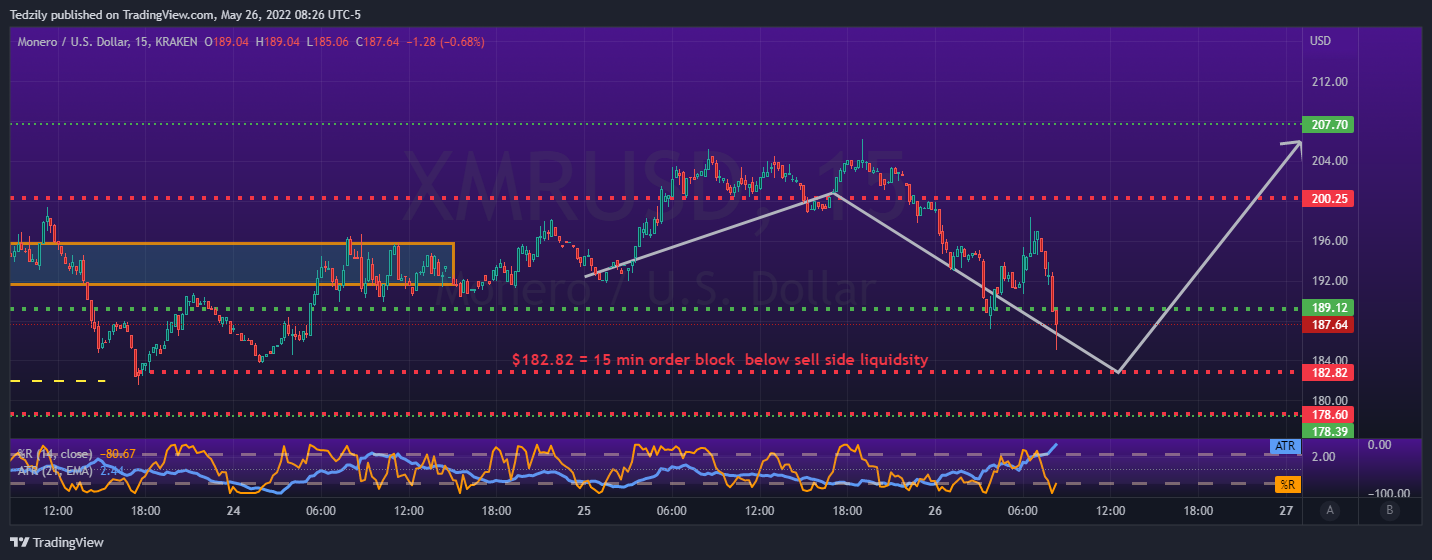Click the date label 27 on time axis

1286,511
